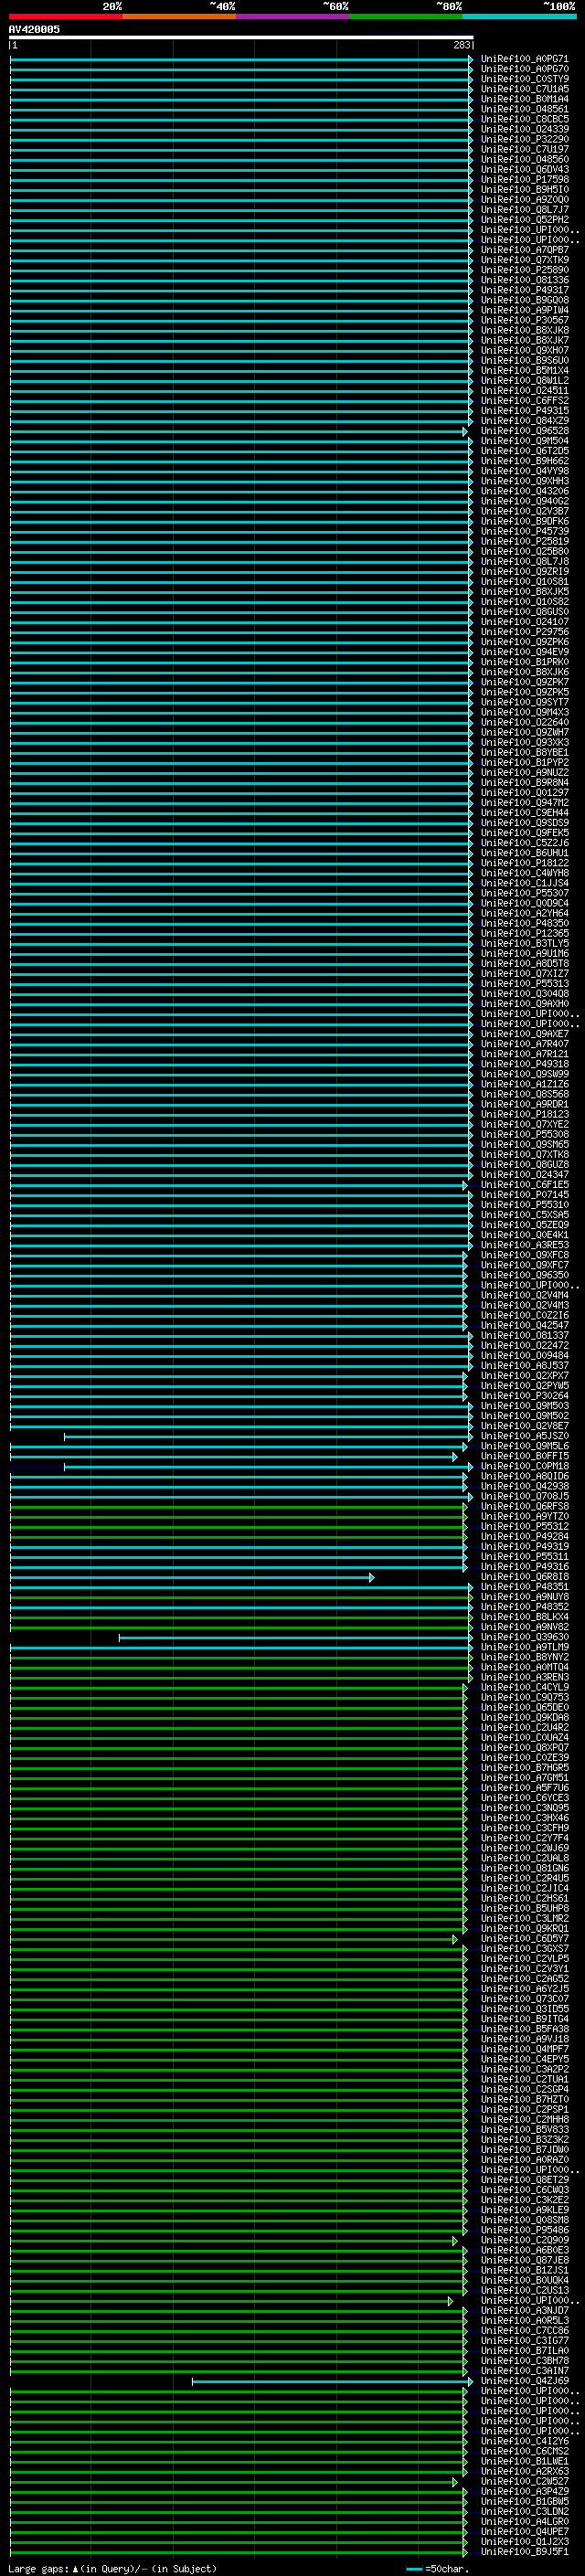Select label UniRef100_A5JSZ0
Viewport: 585px width, 2576px height.
[x=525, y=1436]
